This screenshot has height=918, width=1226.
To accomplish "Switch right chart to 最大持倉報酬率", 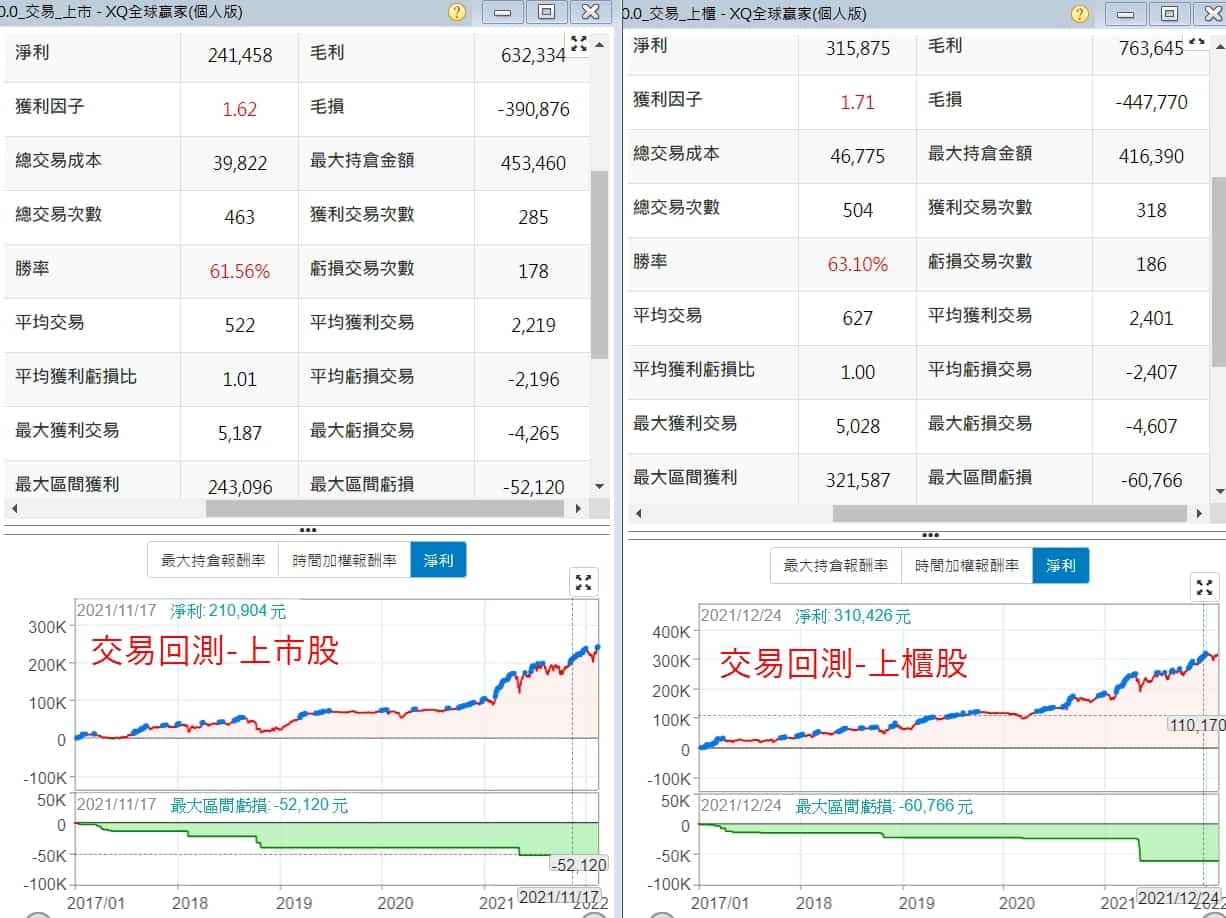I will 835,565.
